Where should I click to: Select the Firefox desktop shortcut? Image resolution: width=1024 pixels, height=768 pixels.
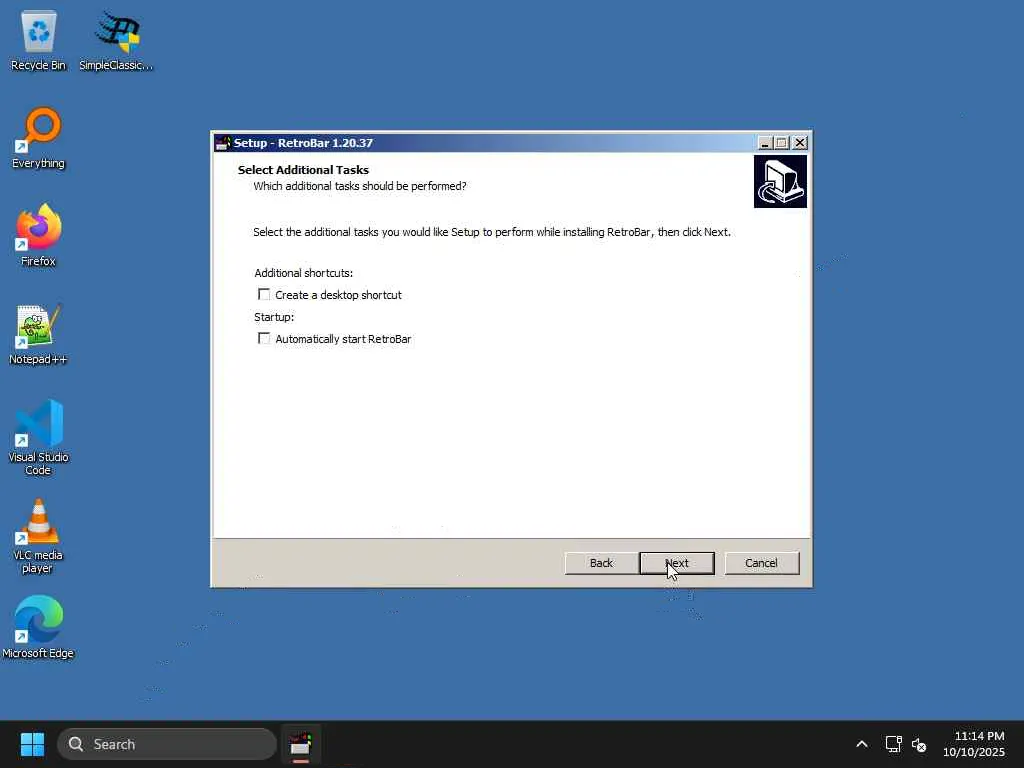point(39,236)
